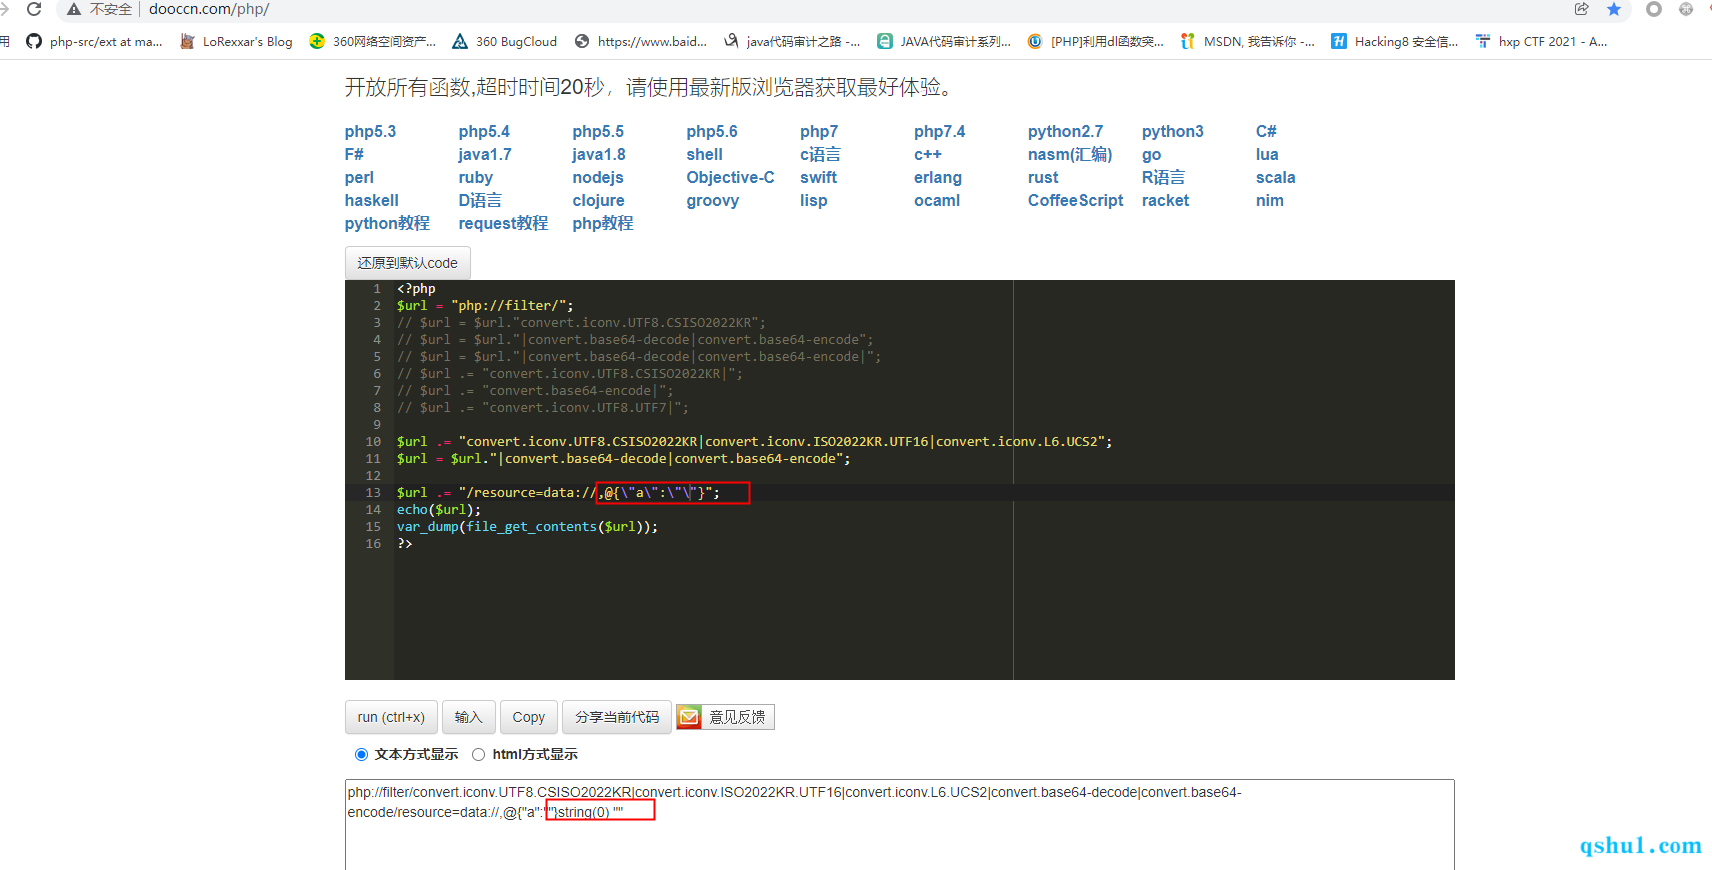Select the lua language link

click(x=1267, y=154)
